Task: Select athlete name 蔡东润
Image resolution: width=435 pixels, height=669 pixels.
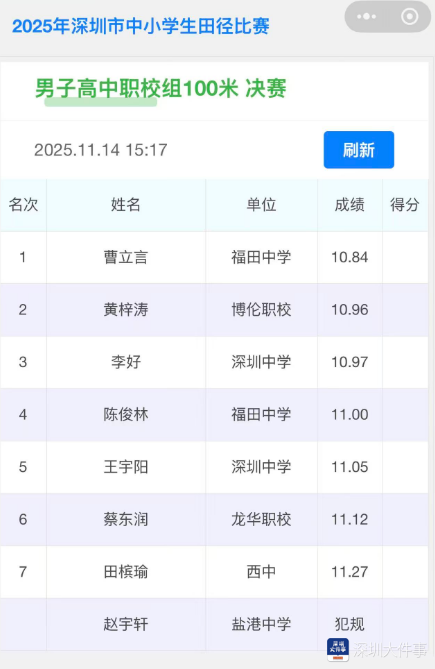Action: pos(126,519)
